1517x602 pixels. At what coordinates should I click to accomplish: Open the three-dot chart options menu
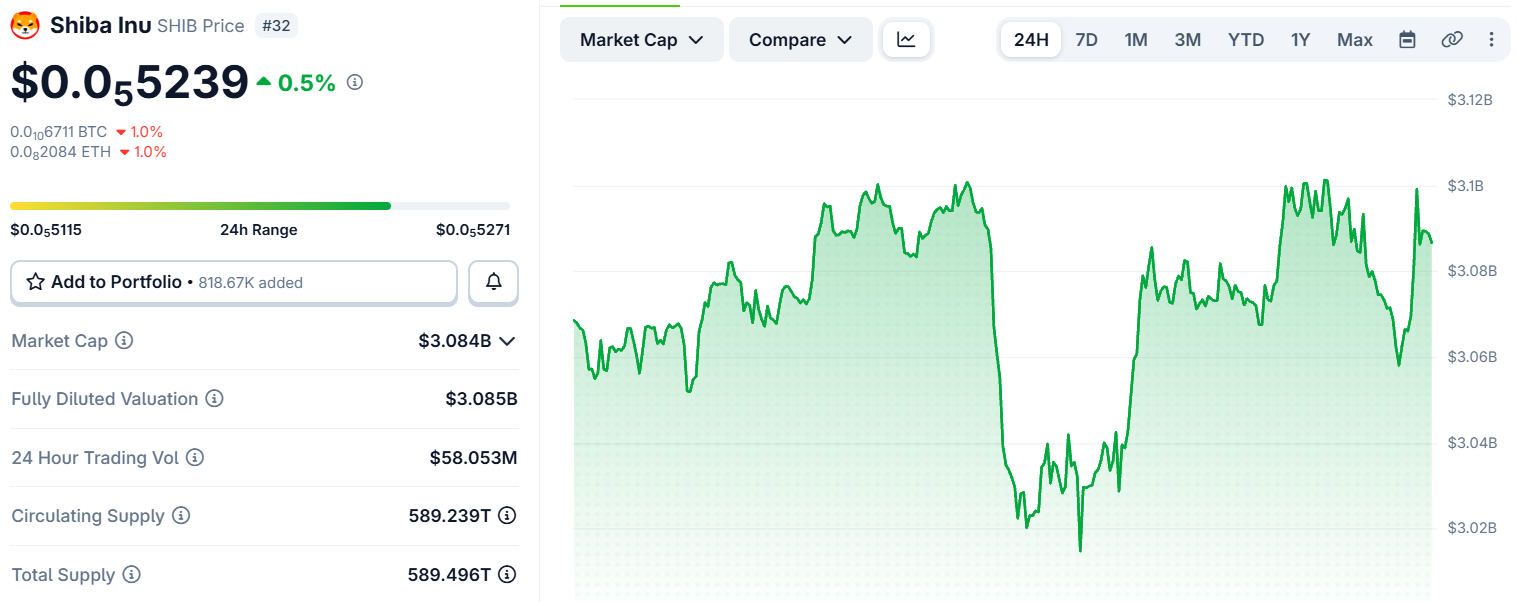(1491, 40)
